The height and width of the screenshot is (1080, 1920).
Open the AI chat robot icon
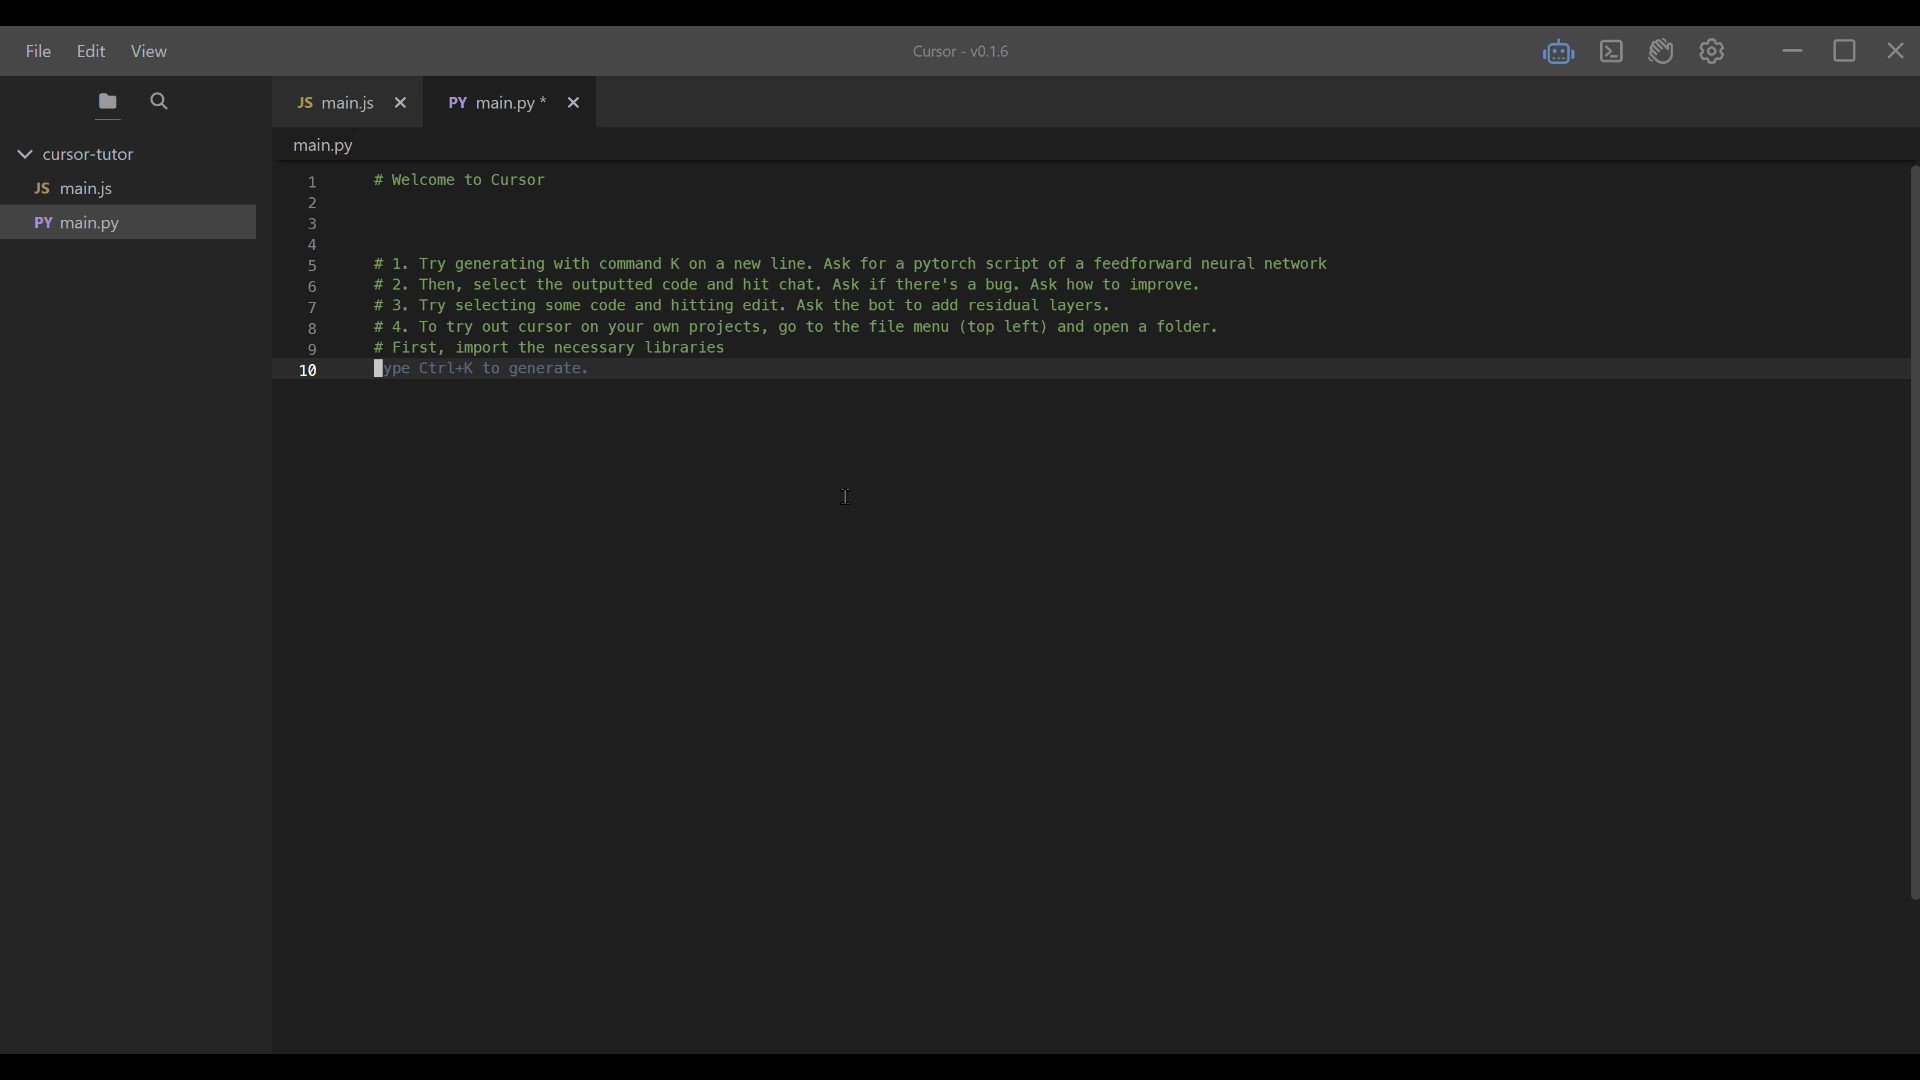[1559, 51]
